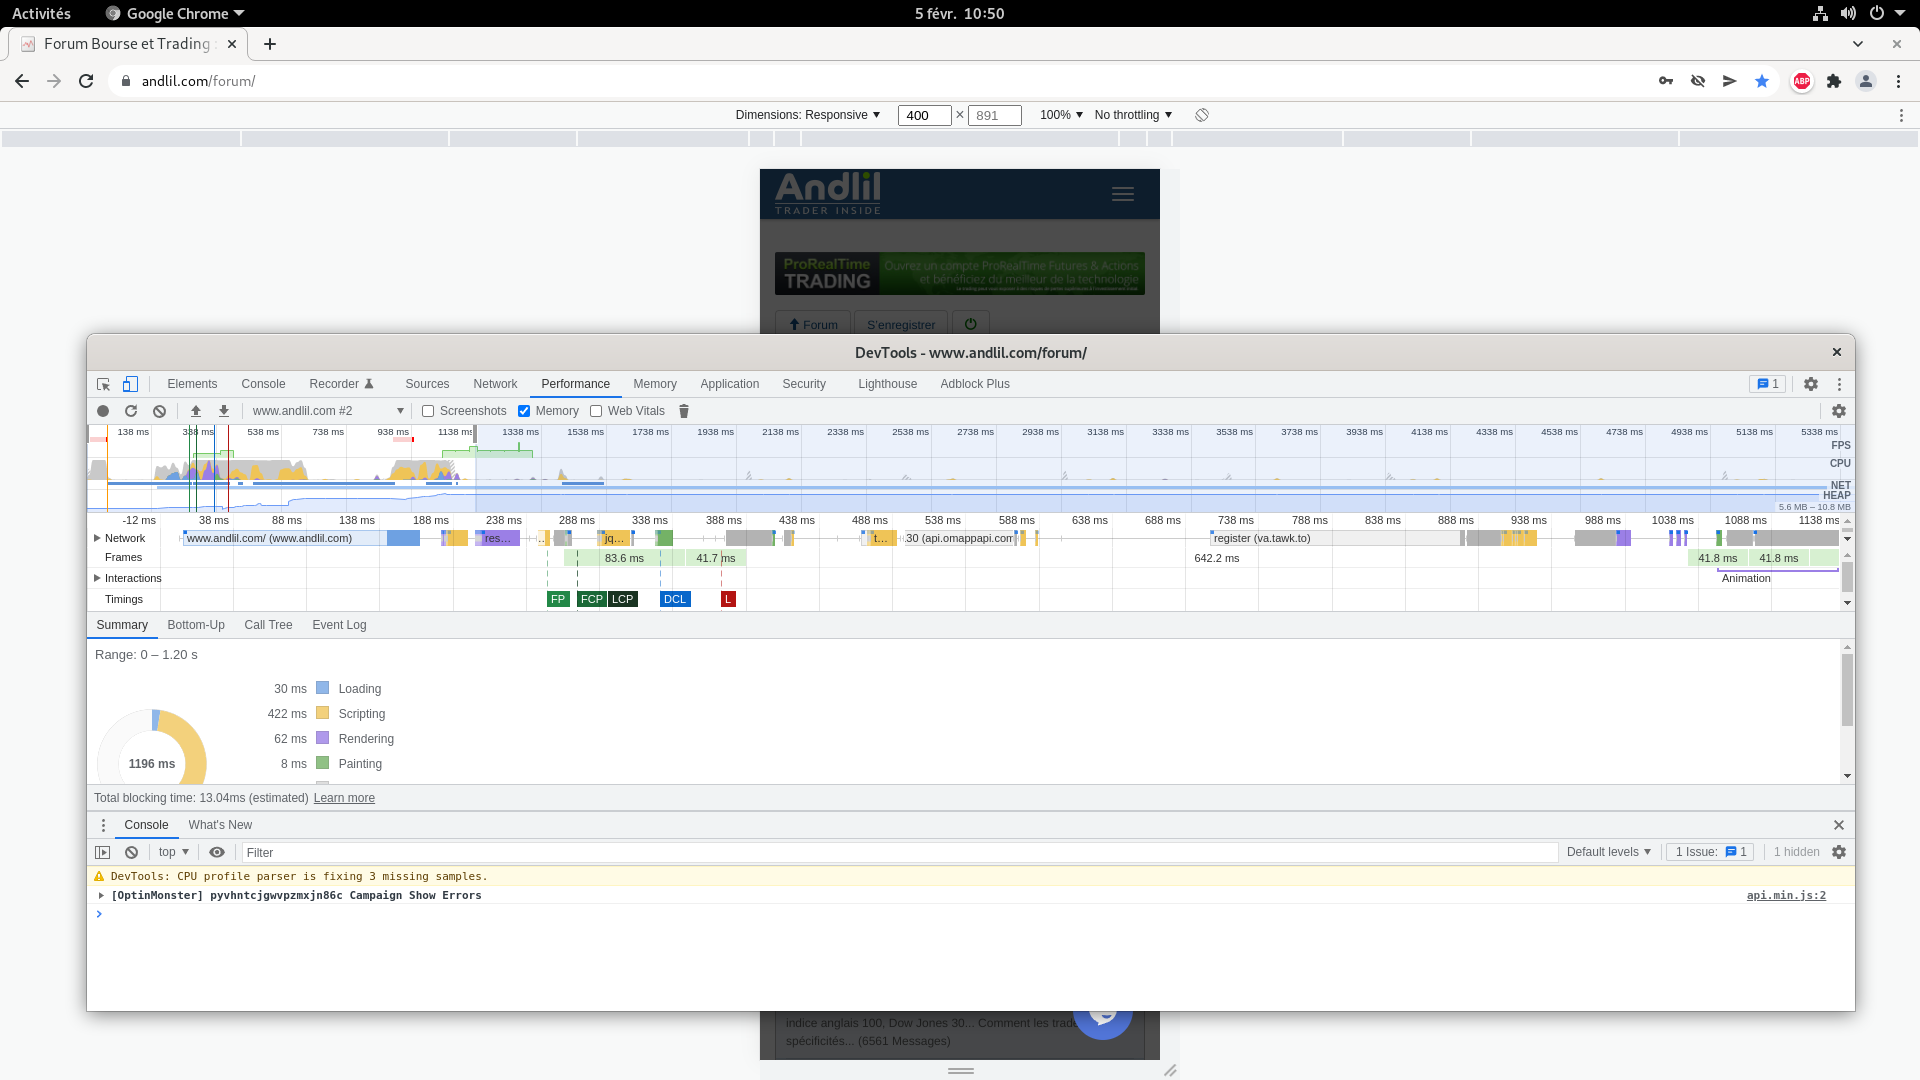Expand the Network track
The width and height of the screenshot is (1920, 1080).
[x=97, y=538]
